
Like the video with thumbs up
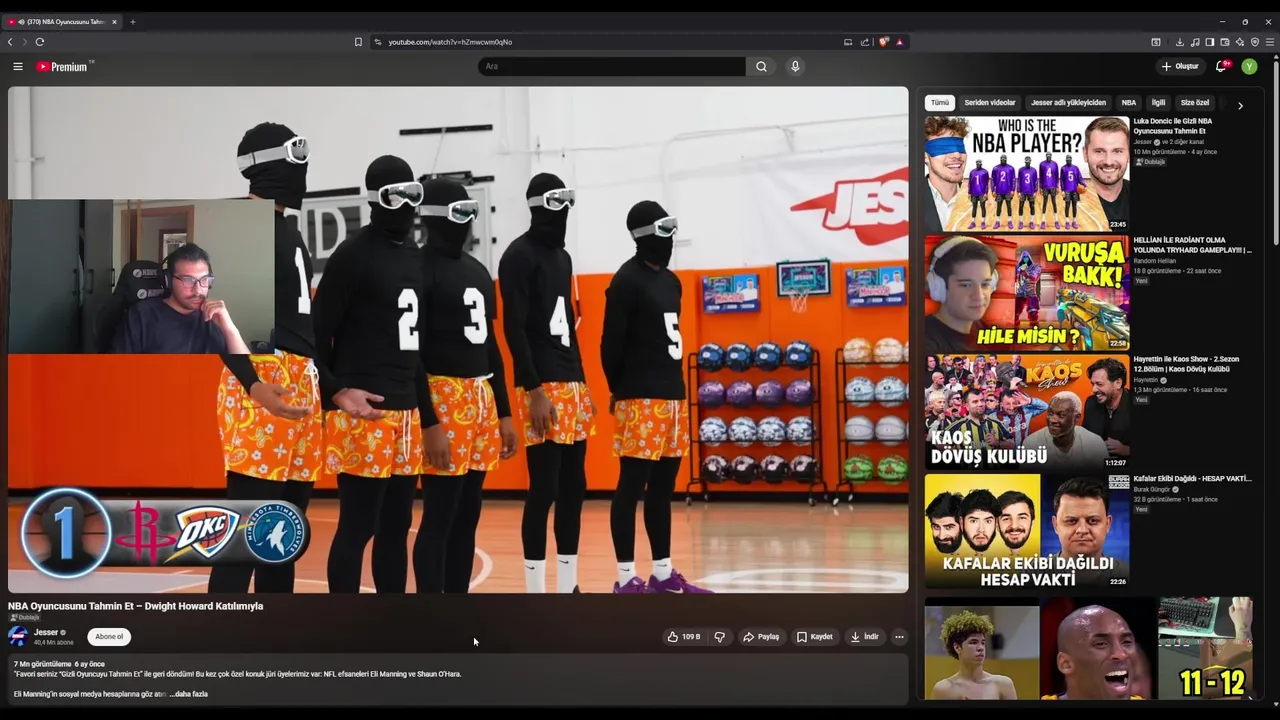click(x=684, y=636)
